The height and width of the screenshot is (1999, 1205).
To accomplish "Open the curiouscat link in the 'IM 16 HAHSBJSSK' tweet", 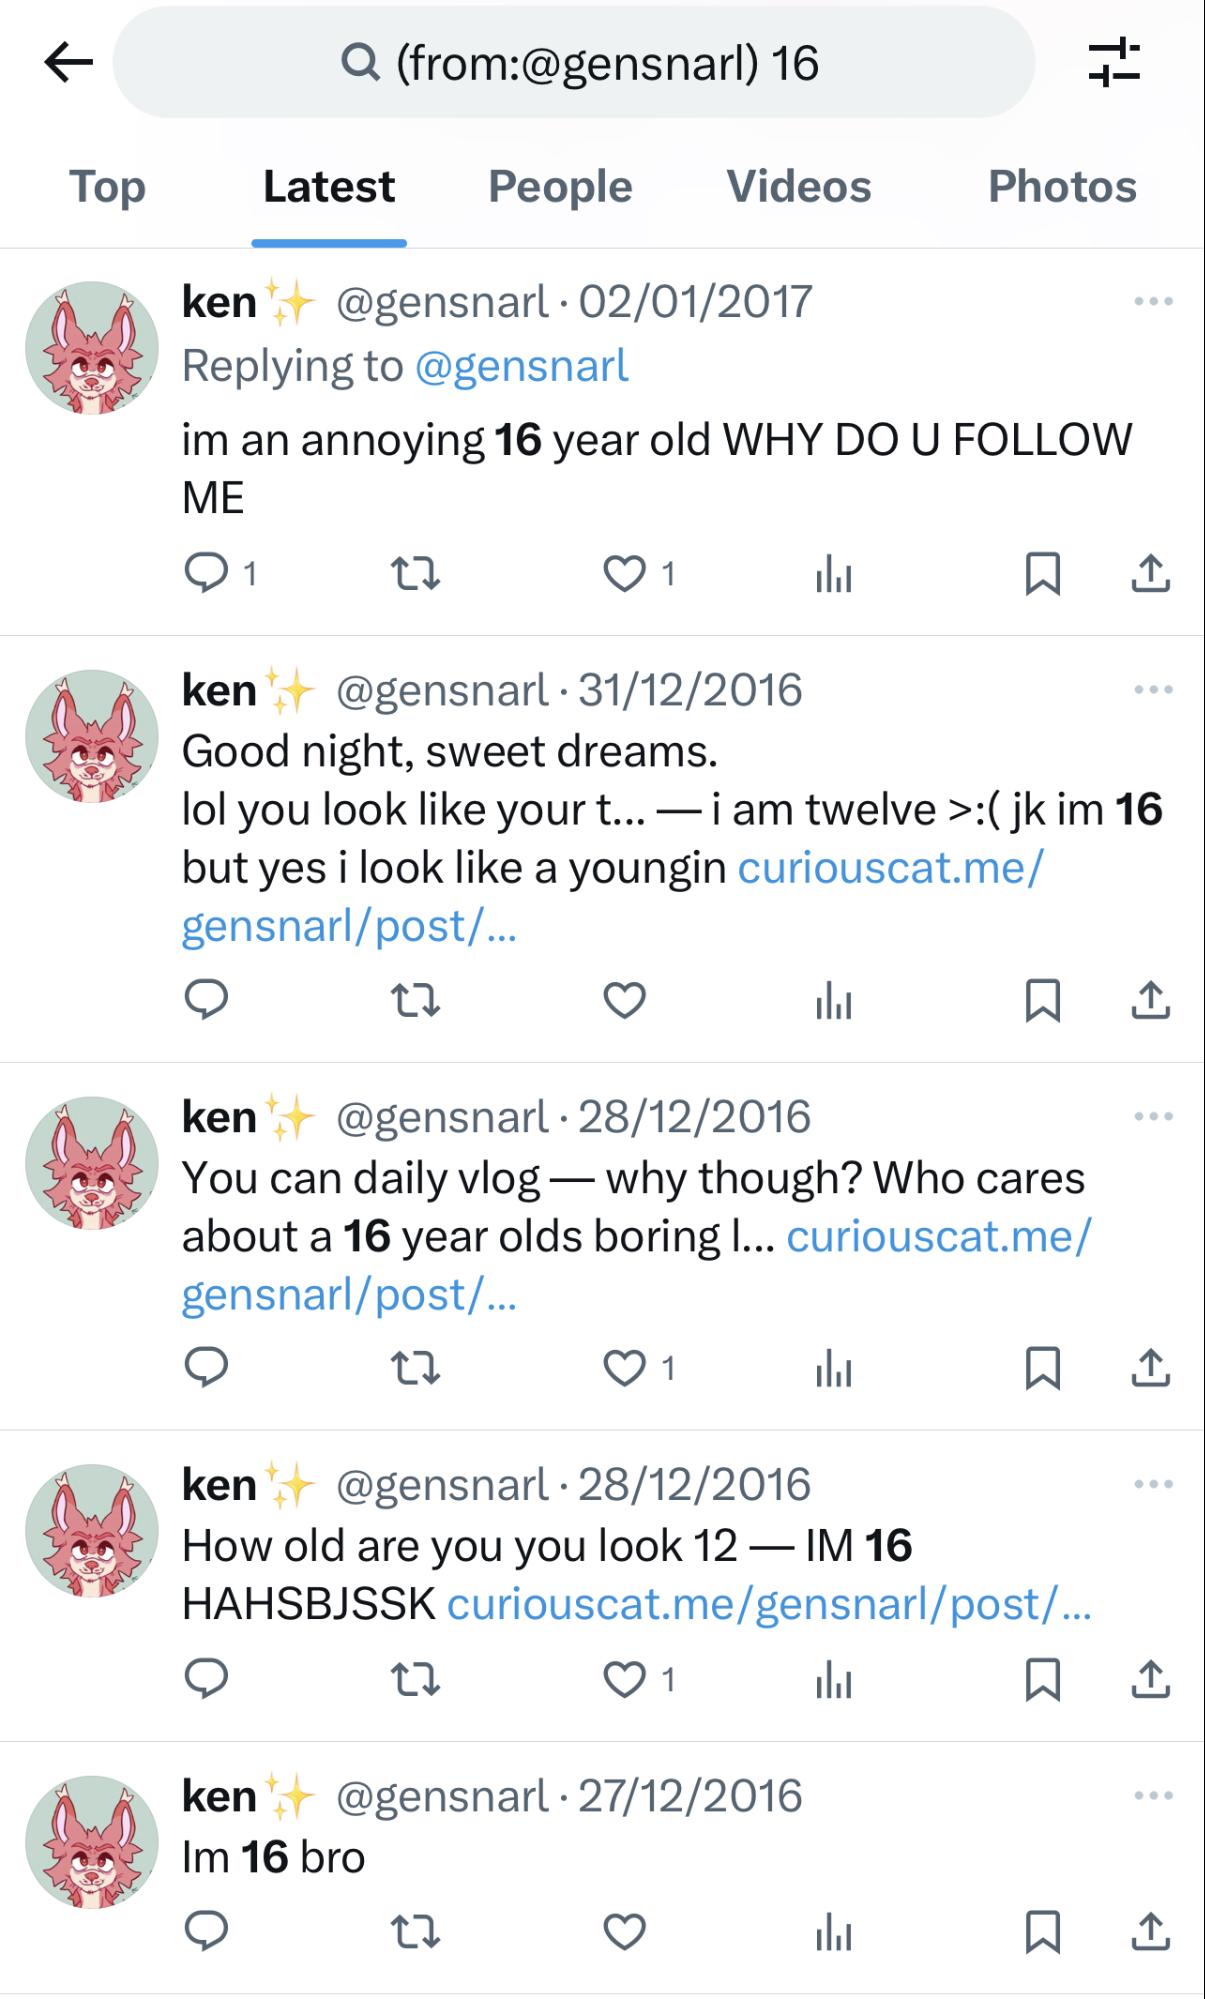I will (768, 1604).
